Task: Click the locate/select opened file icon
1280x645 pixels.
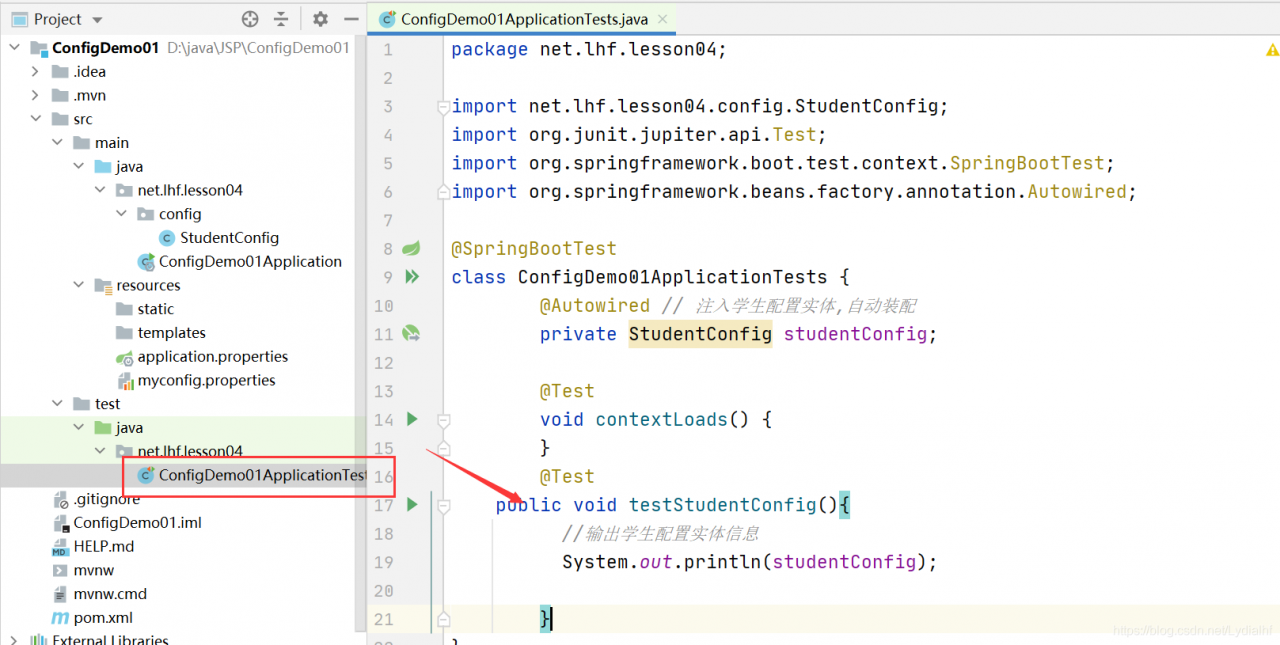Action: pos(250,19)
